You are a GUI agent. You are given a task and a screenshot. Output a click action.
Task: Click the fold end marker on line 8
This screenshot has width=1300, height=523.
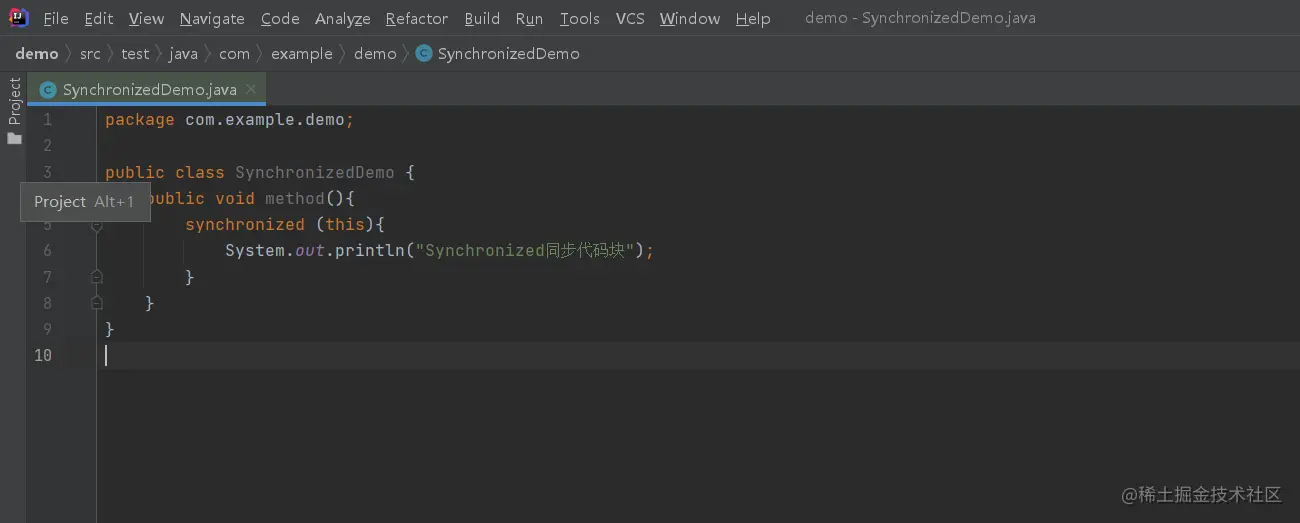pyautogui.click(x=97, y=303)
